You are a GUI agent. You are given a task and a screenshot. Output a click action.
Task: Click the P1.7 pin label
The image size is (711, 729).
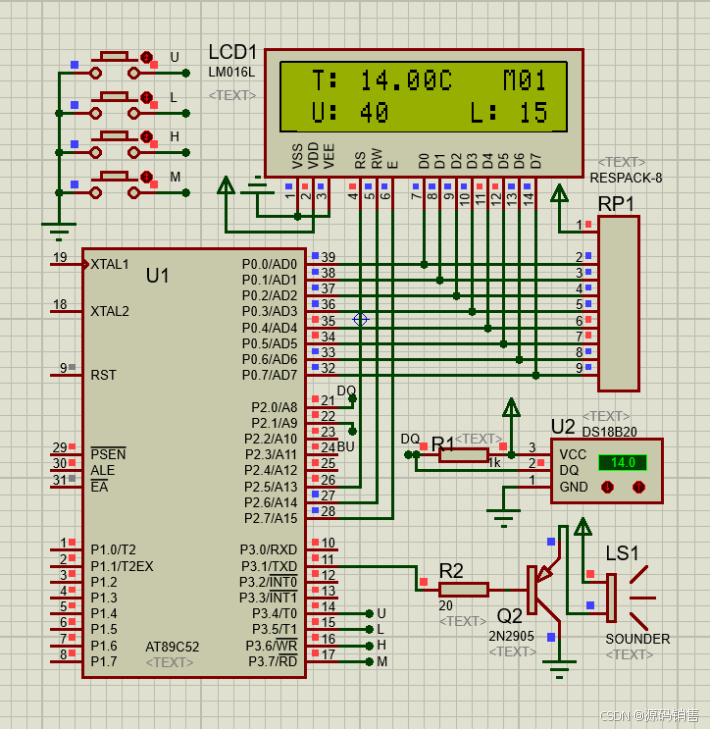tap(104, 662)
